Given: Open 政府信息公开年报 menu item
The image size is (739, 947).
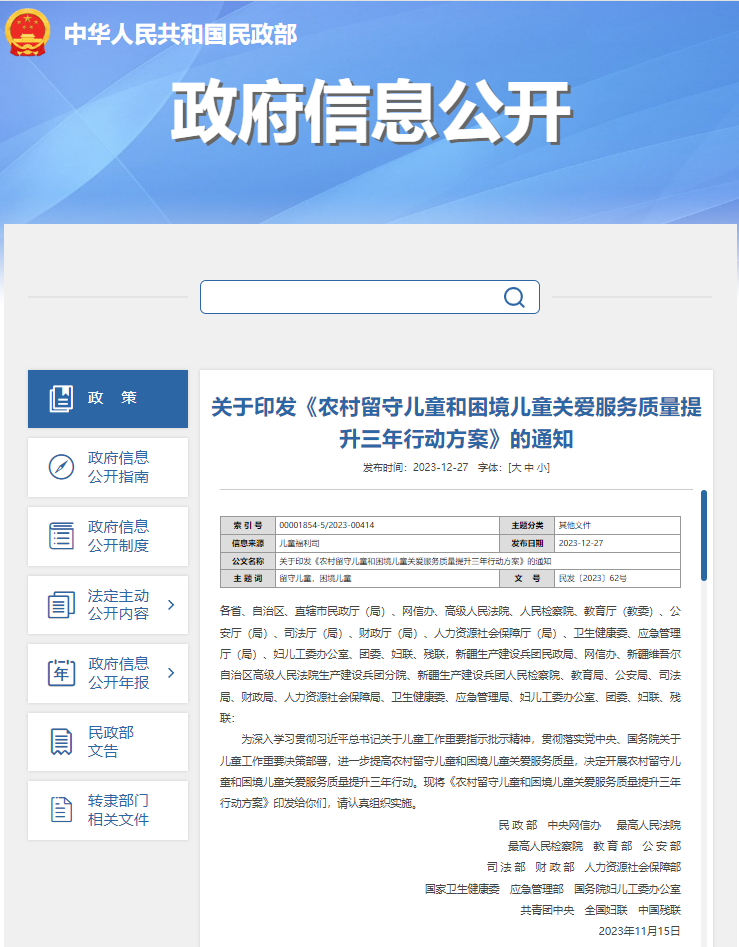Looking at the screenshot, I should (108, 673).
